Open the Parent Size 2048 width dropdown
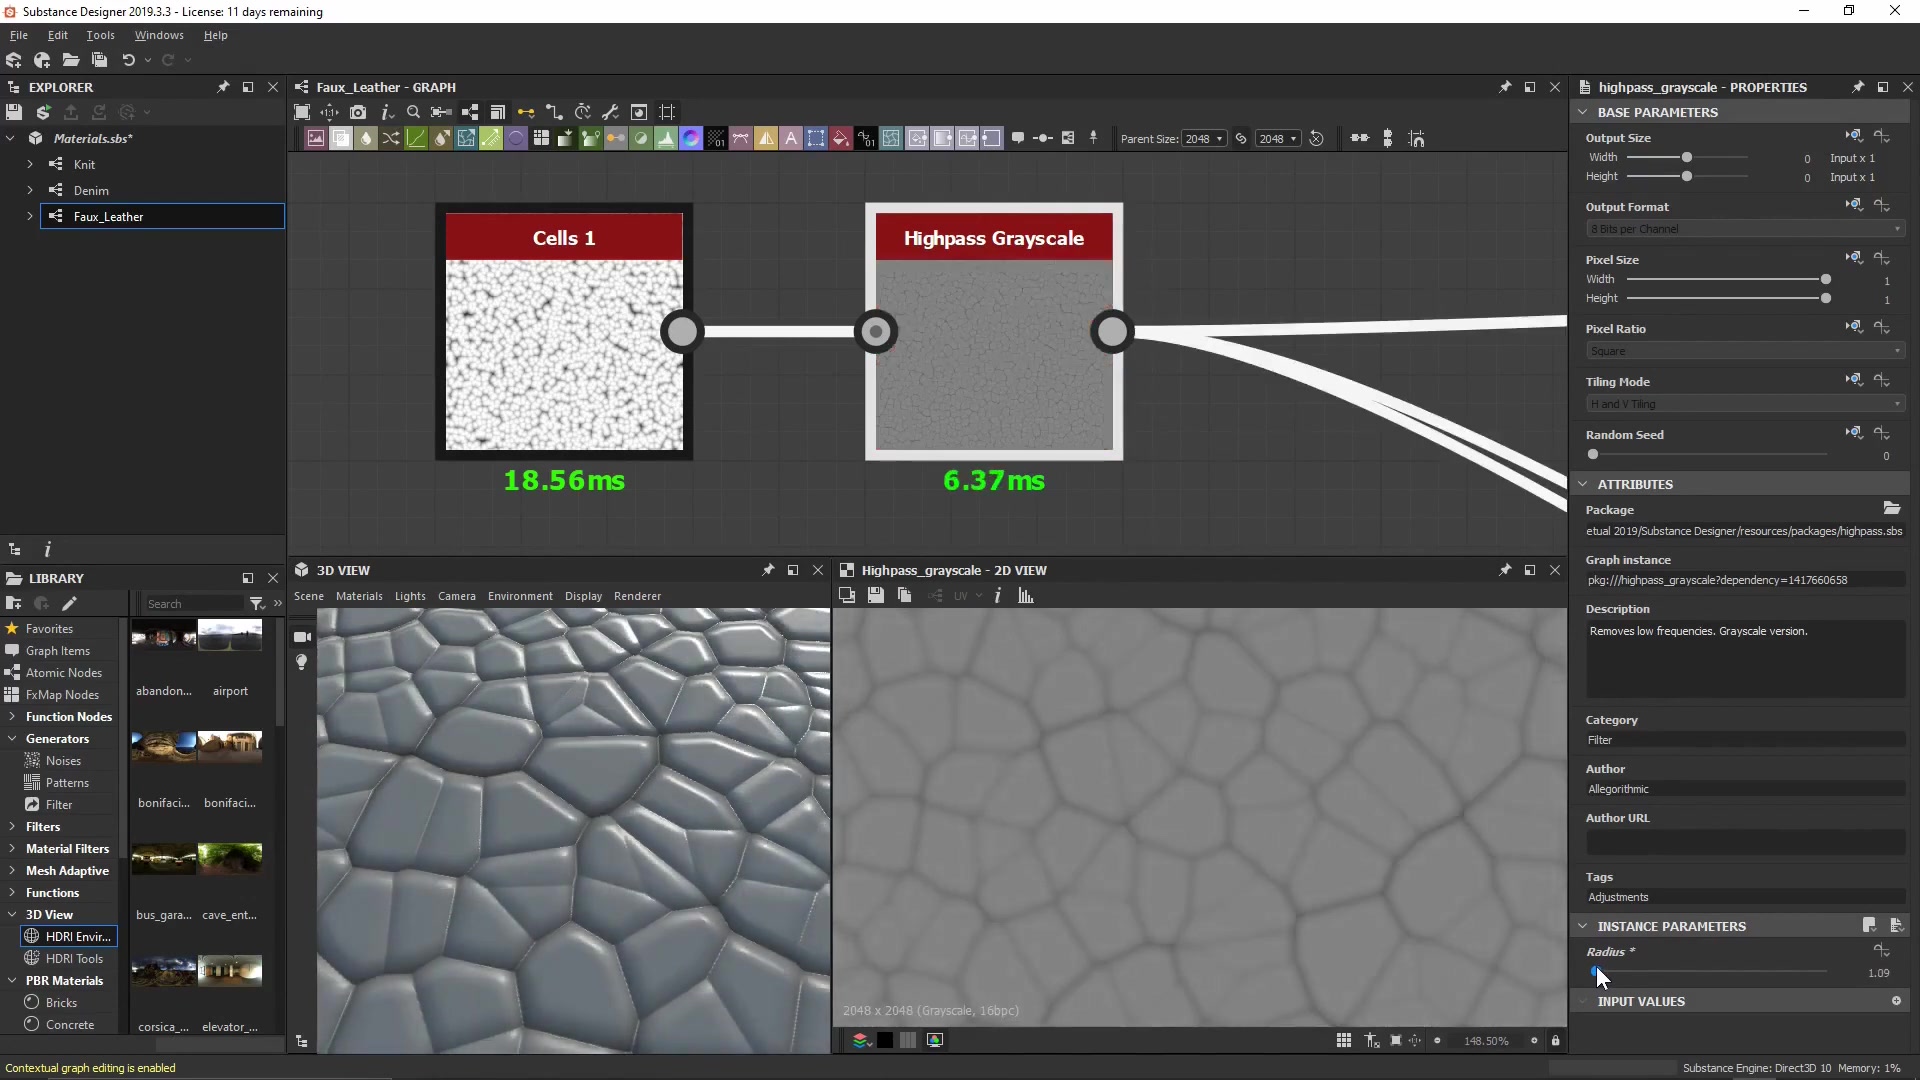Viewport: 1920px width, 1080px height. pyautogui.click(x=1204, y=139)
